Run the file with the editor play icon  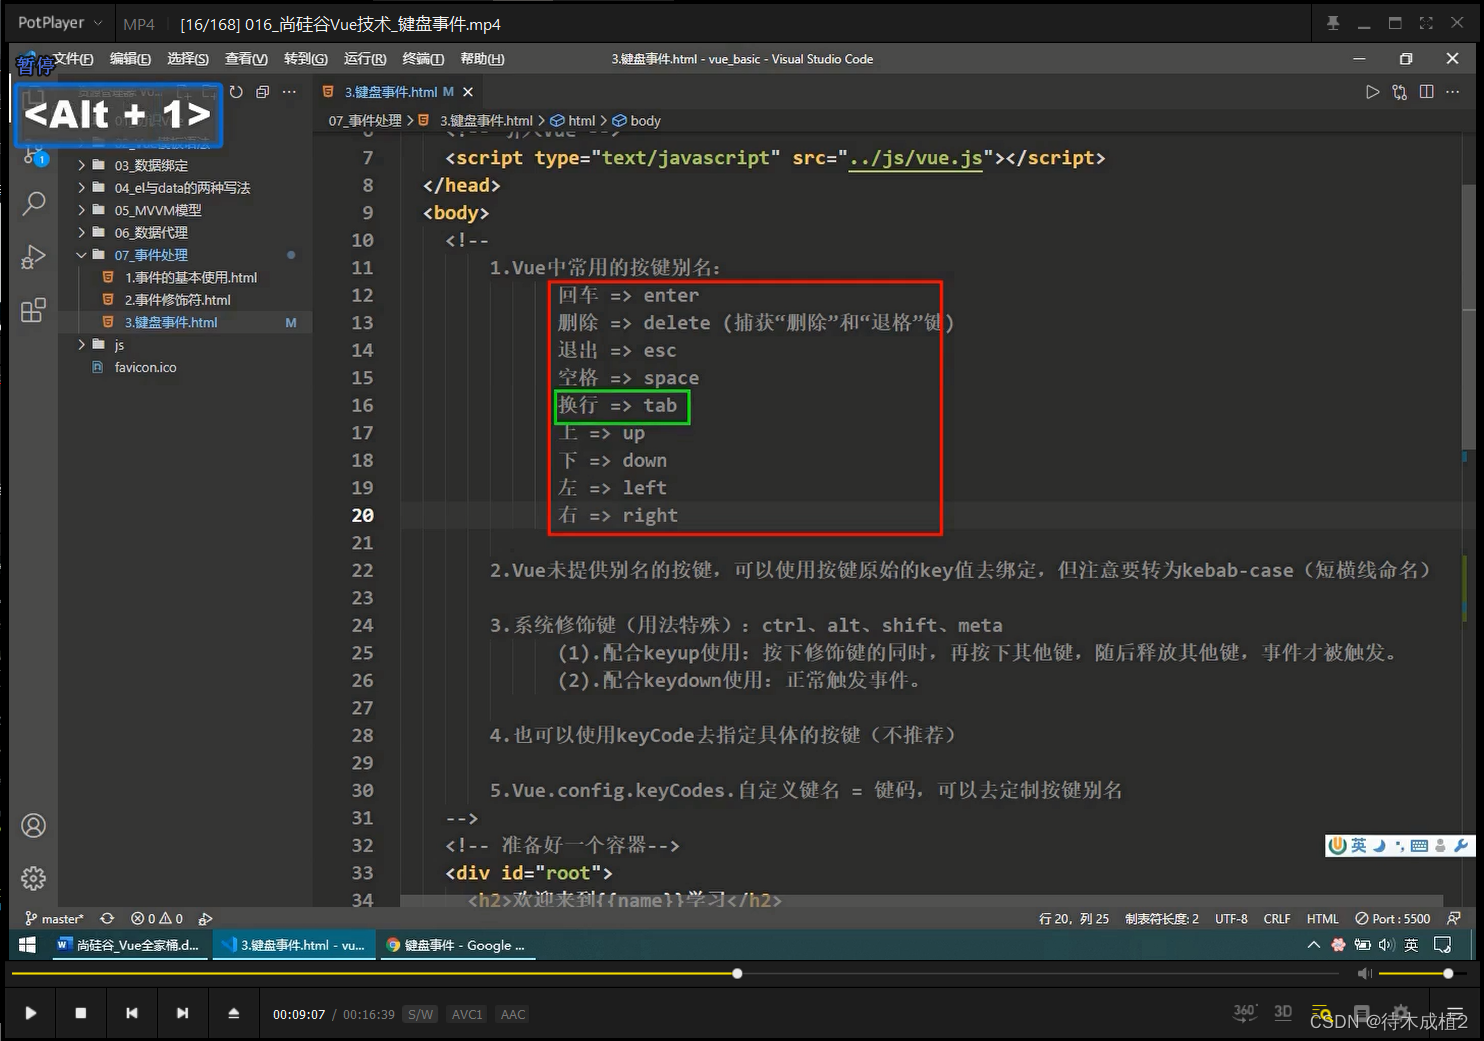(x=1372, y=92)
